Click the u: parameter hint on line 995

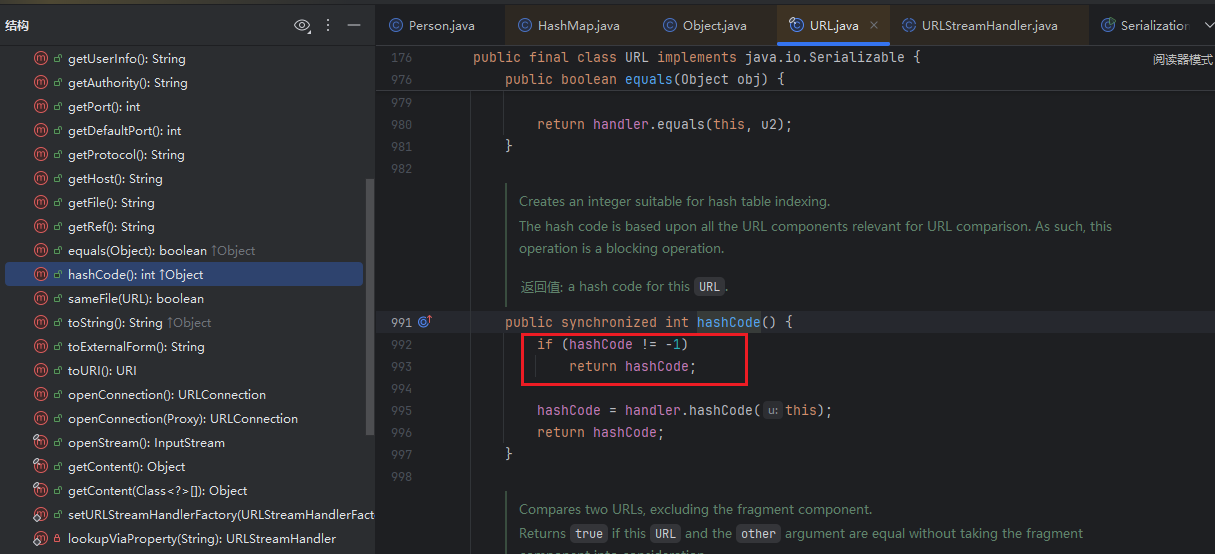click(x=772, y=410)
